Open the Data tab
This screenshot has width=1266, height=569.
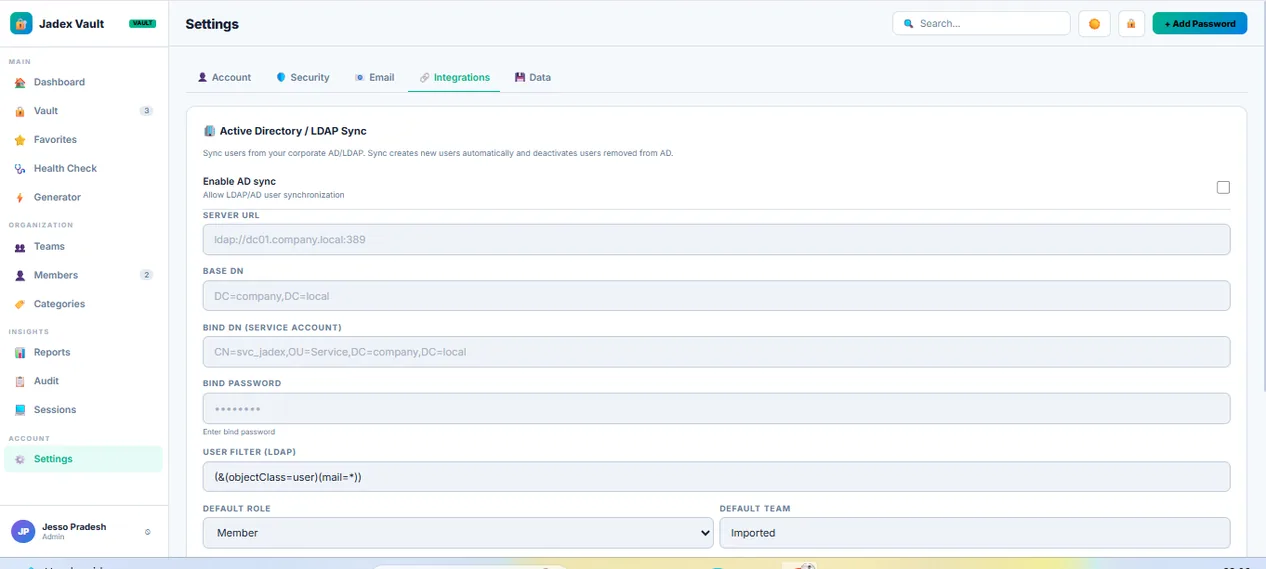[533, 77]
